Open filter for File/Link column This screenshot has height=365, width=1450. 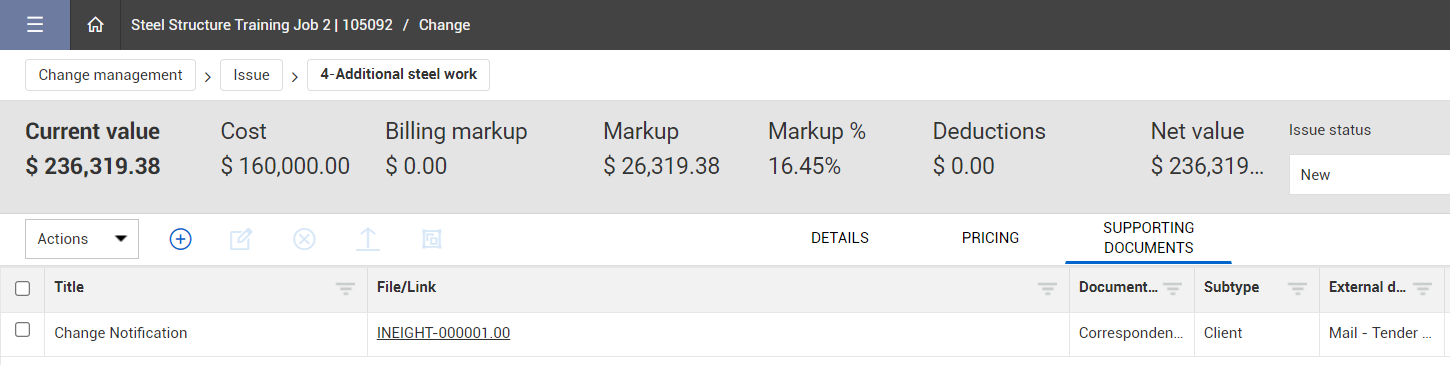point(1047,288)
